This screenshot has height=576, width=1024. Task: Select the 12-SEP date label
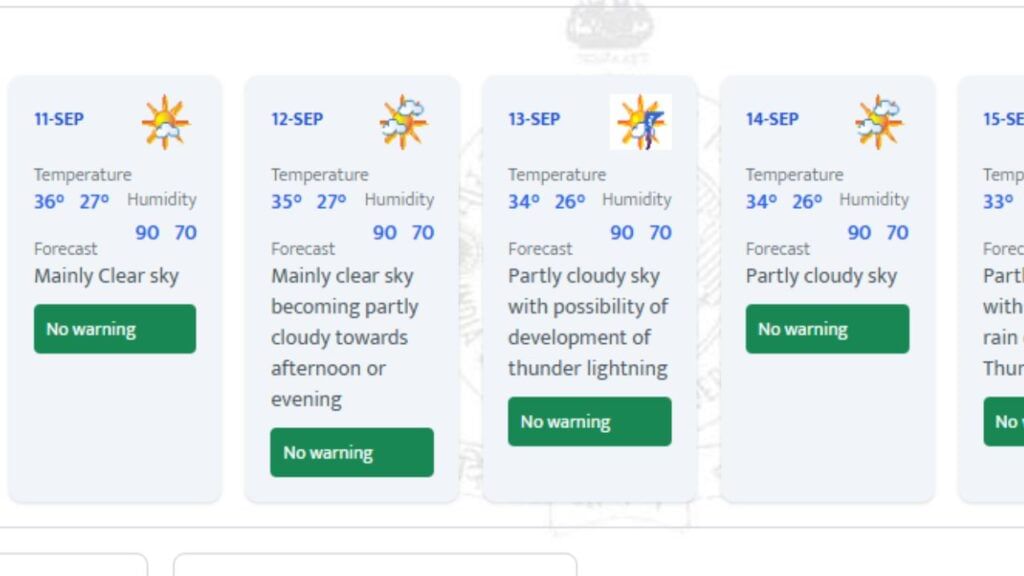(x=297, y=119)
